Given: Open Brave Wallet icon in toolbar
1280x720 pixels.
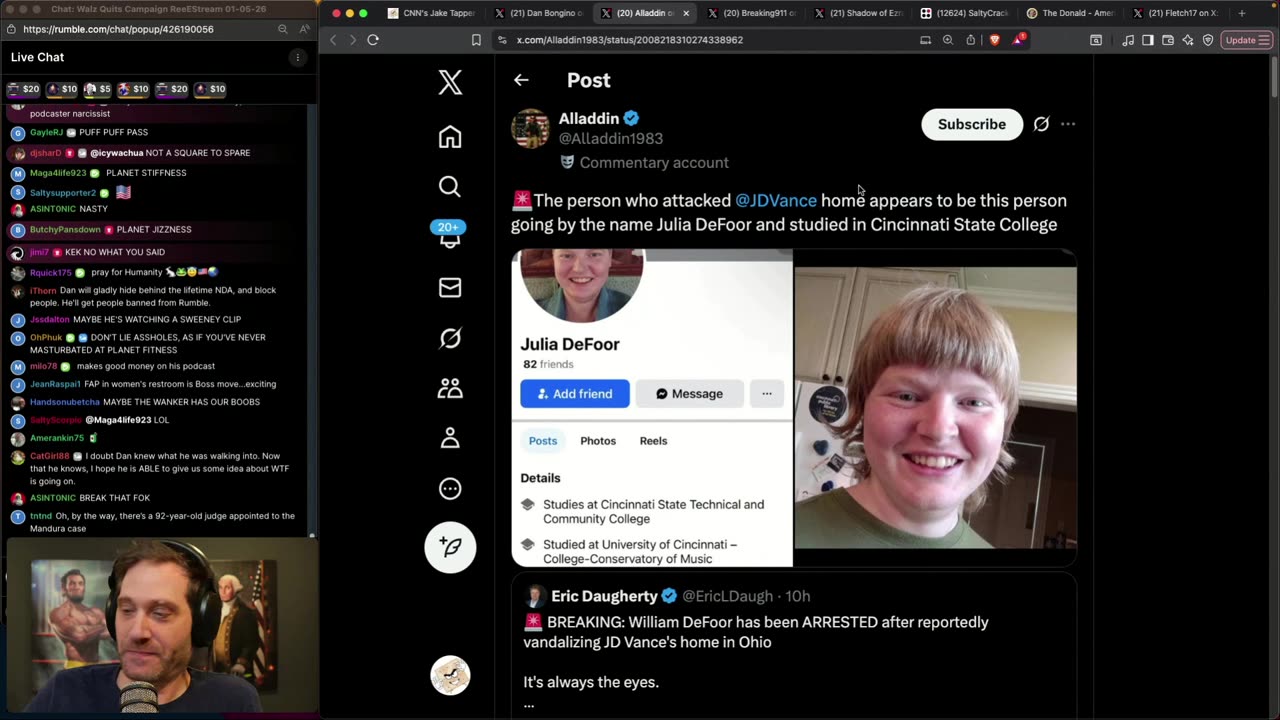Looking at the screenshot, I should [x=1168, y=40].
